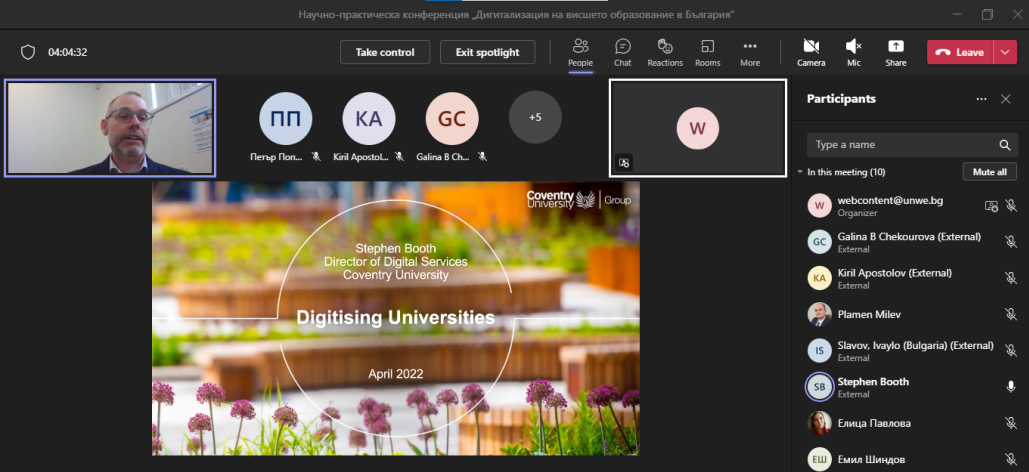Expand the Leave options dropdown arrow
The height and width of the screenshot is (472, 1029).
tap(1005, 53)
